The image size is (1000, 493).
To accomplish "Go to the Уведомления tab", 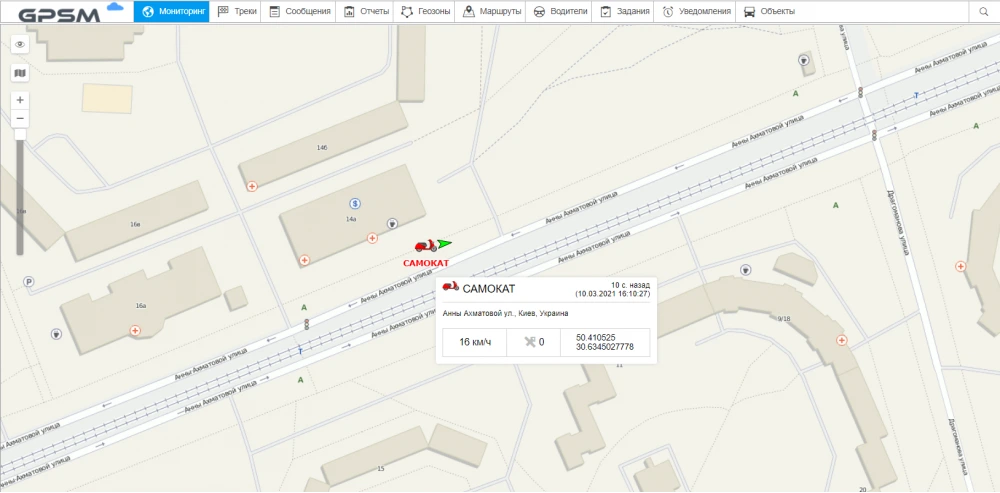I will (x=696, y=11).
